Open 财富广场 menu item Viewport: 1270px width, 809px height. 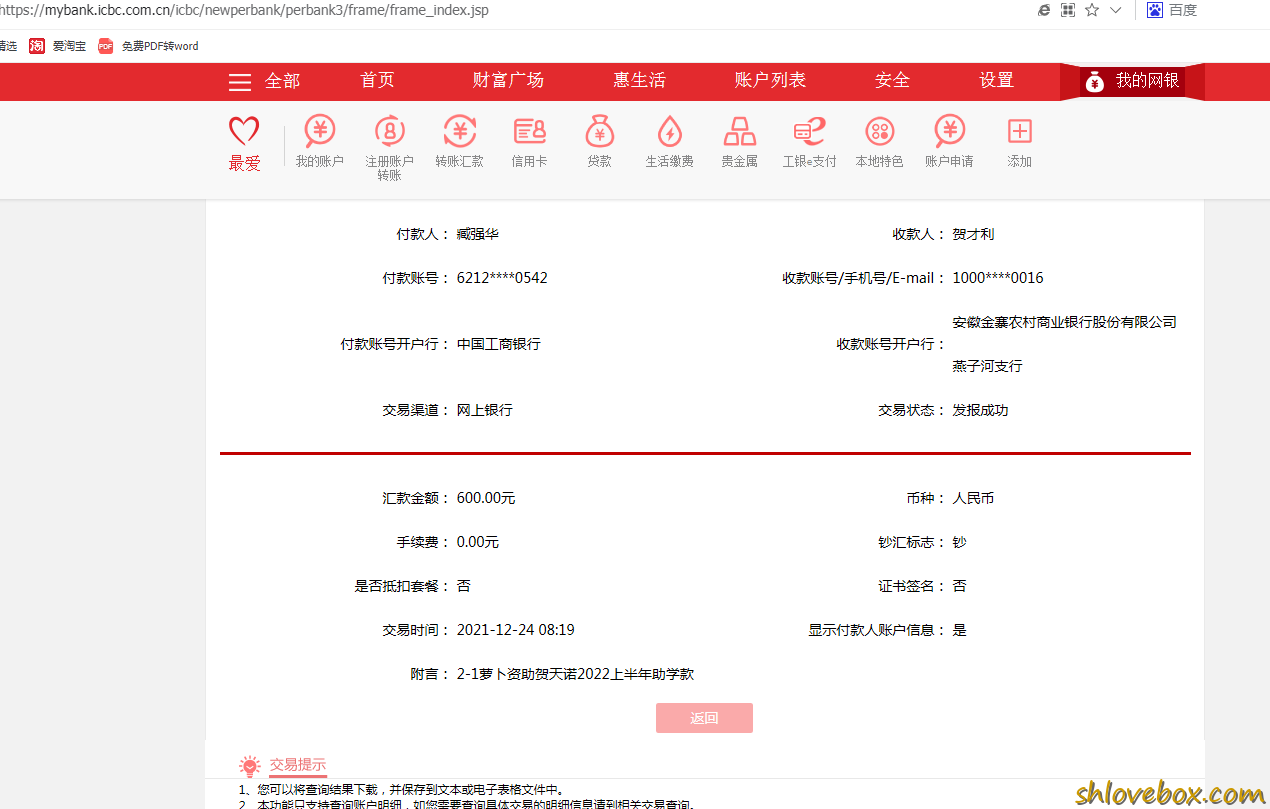[x=508, y=81]
